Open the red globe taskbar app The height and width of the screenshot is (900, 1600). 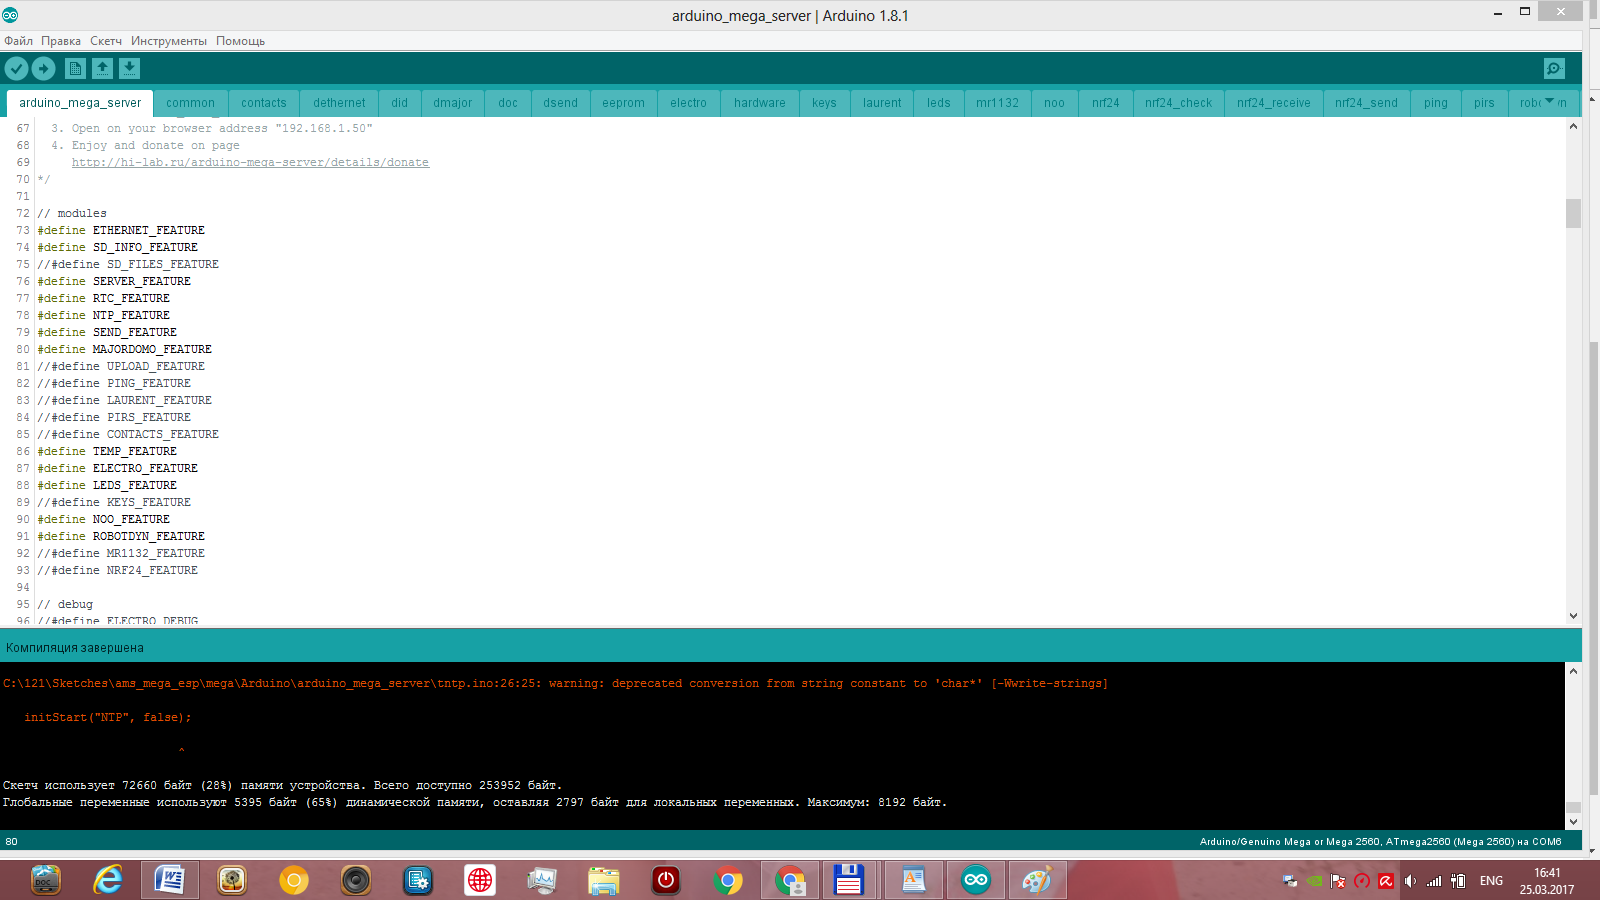click(x=480, y=880)
